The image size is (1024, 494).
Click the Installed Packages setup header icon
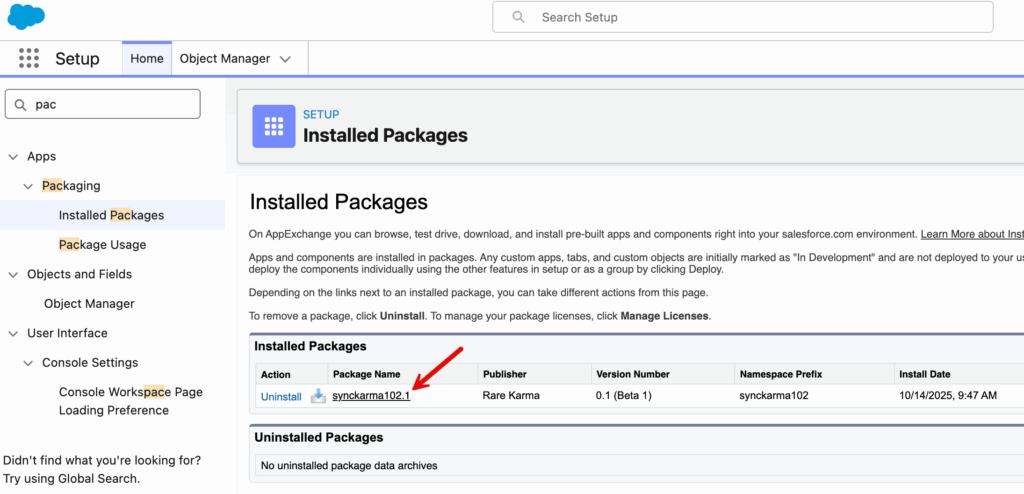(274, 126)
